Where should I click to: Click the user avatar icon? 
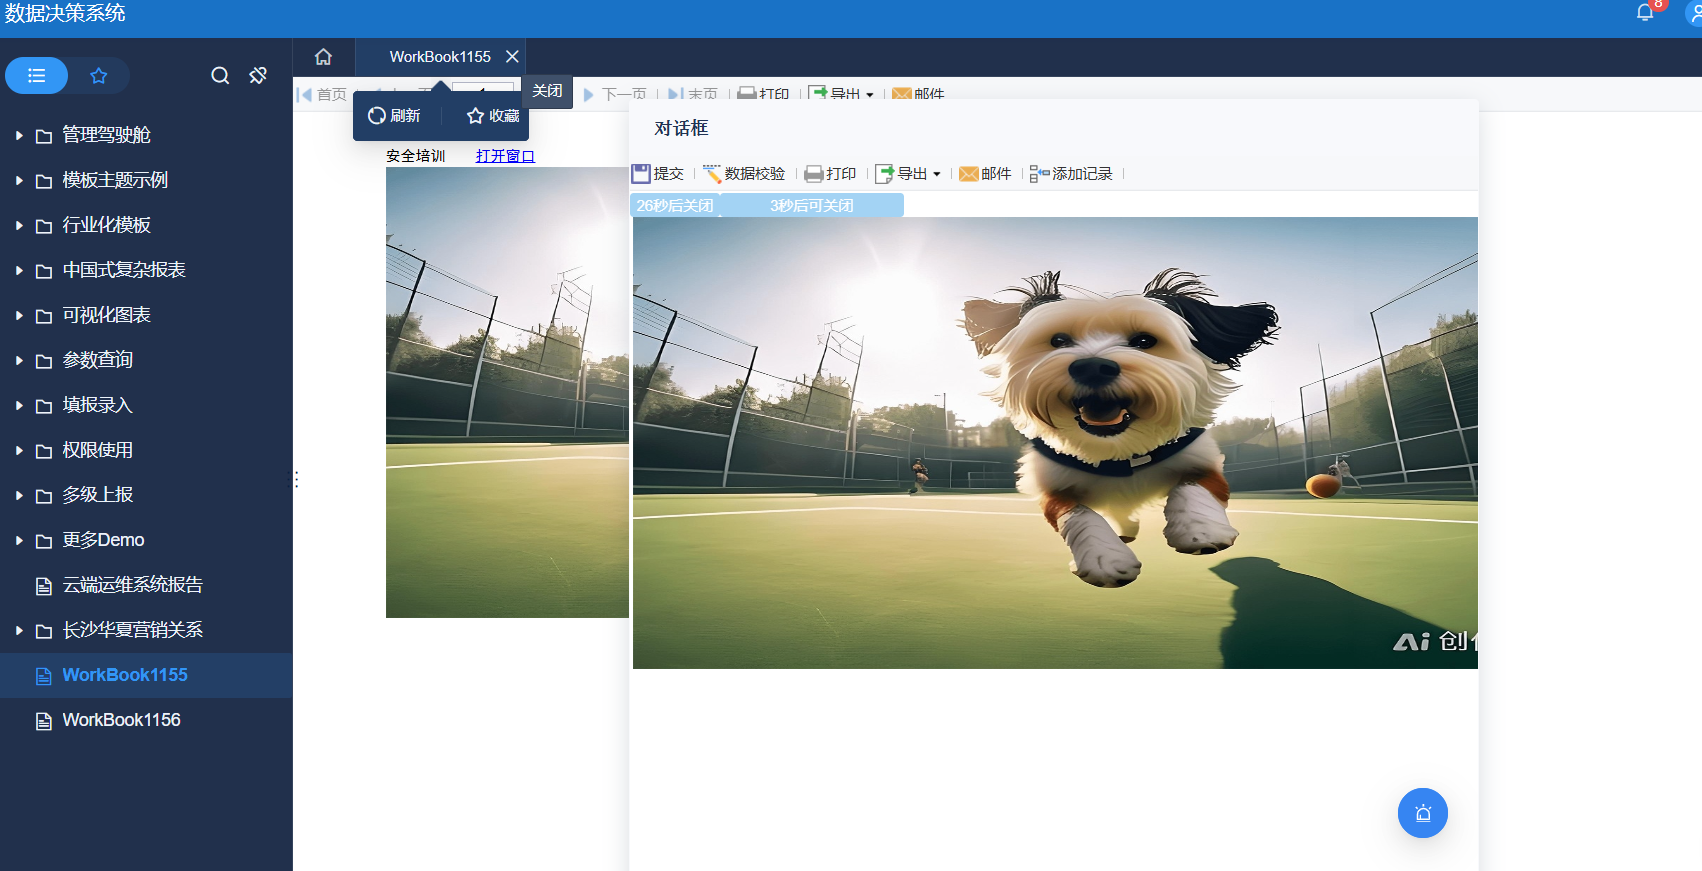[x=1693, y=12]
